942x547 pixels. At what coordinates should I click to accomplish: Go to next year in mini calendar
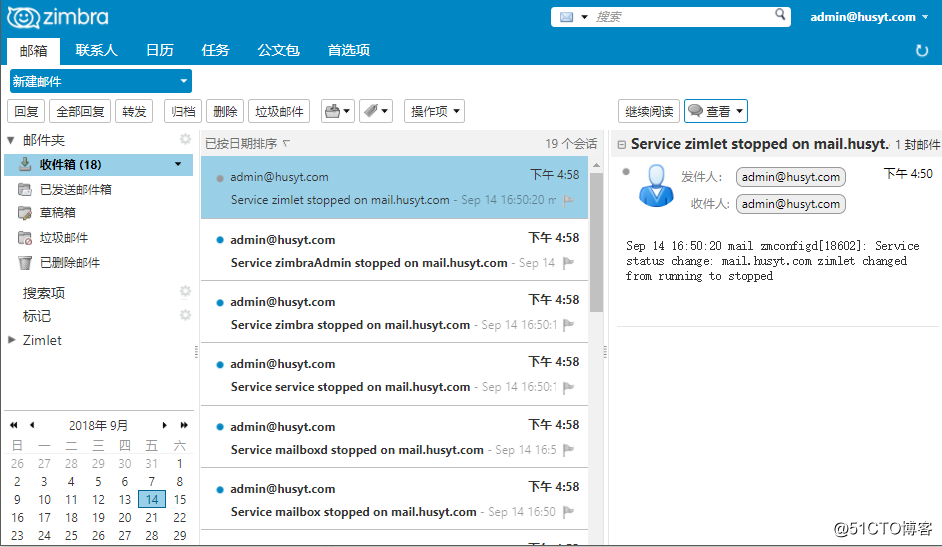tap(184, 425)
